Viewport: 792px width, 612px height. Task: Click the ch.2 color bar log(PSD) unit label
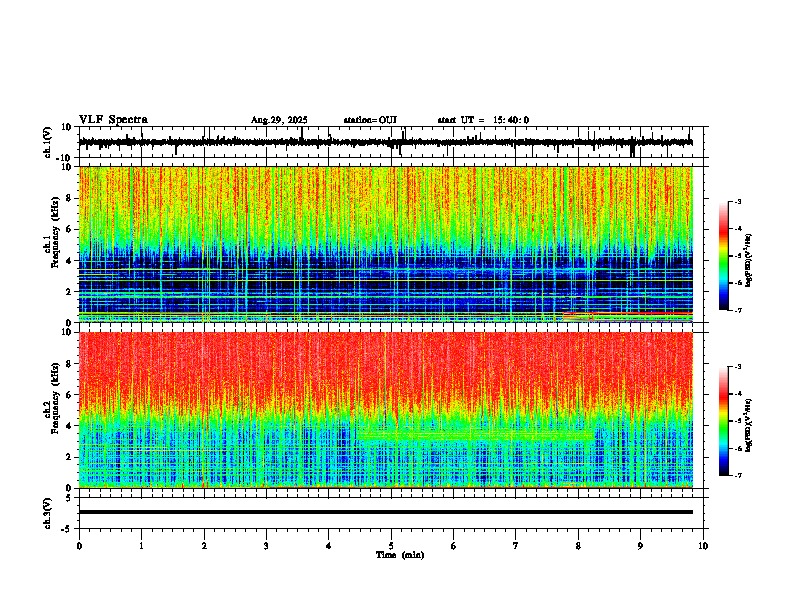pos(748,425)
